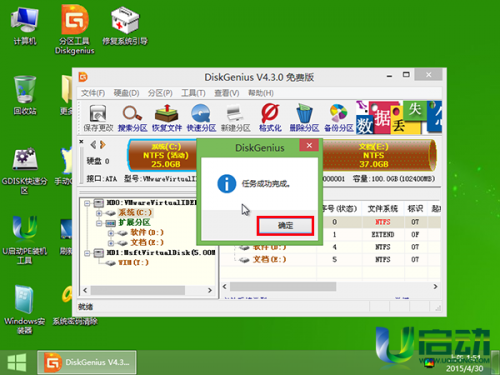Click the Save Changes (保存更改) toolbar icon
Viewport: 500px width, 375px height.
click(98, 117)
